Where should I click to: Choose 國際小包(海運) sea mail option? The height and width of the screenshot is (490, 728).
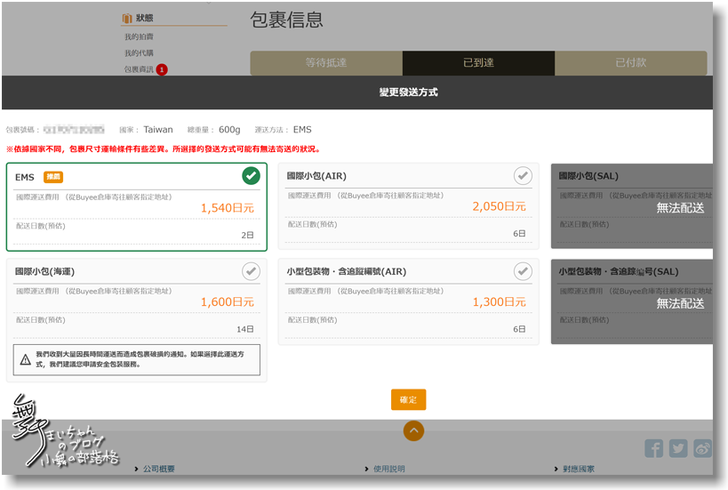pos(250,271)
